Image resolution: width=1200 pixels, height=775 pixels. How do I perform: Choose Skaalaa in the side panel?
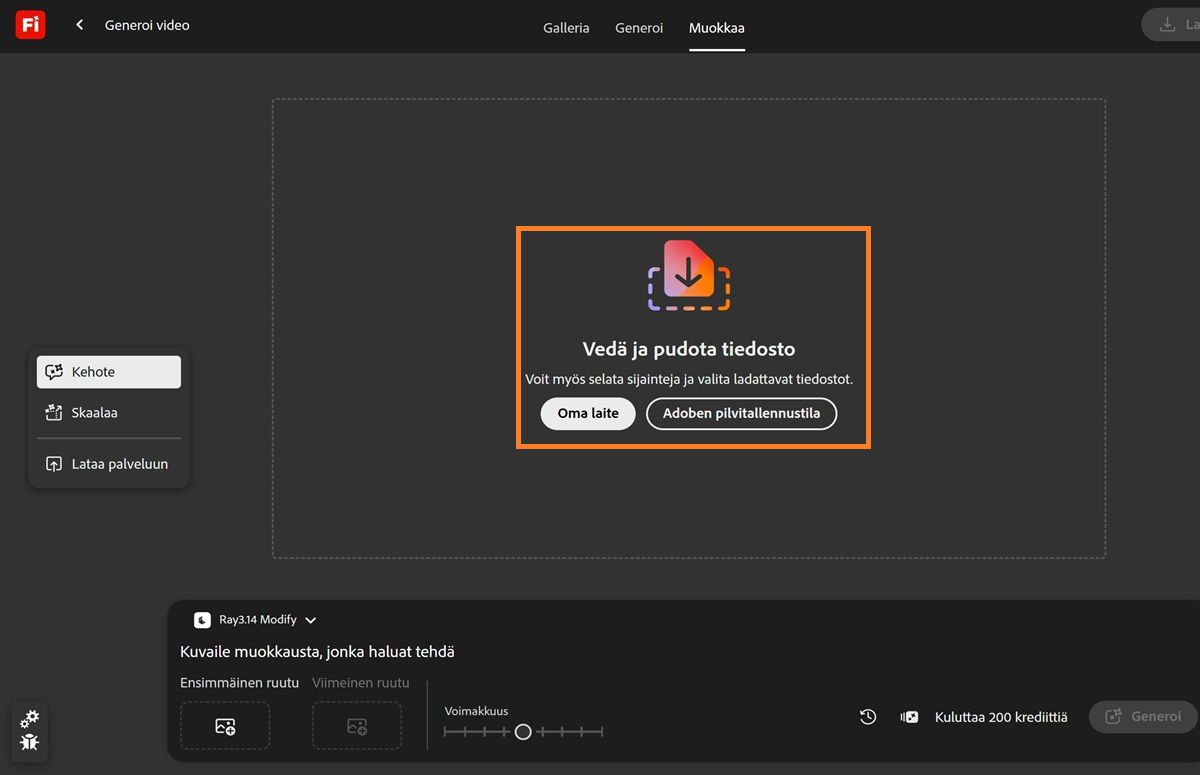[109, 412]
